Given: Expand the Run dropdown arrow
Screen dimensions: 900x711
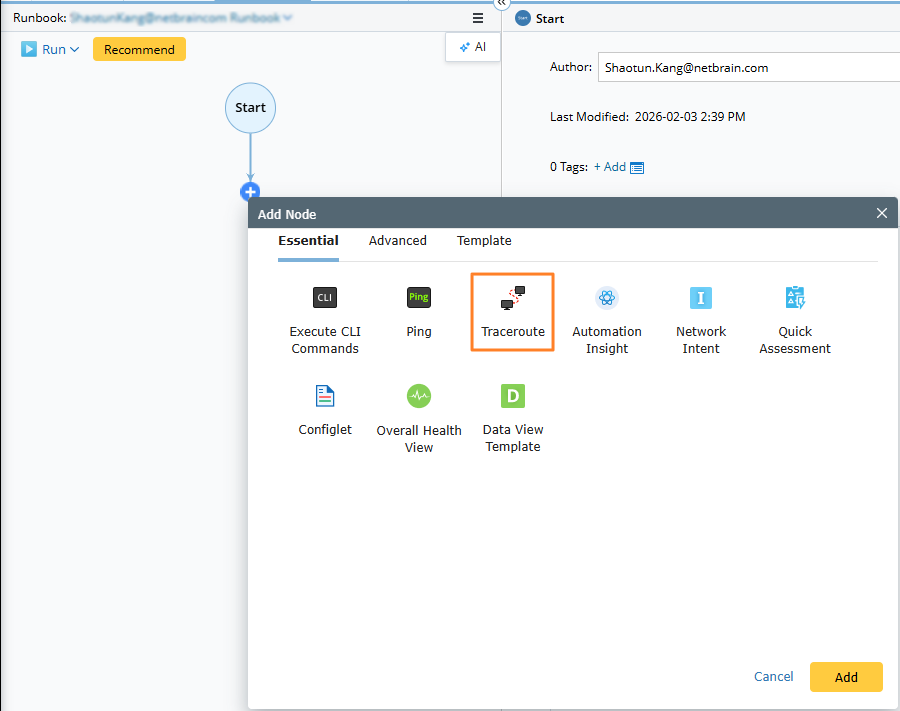Looking at the screenshot, I should pos(74,50).
